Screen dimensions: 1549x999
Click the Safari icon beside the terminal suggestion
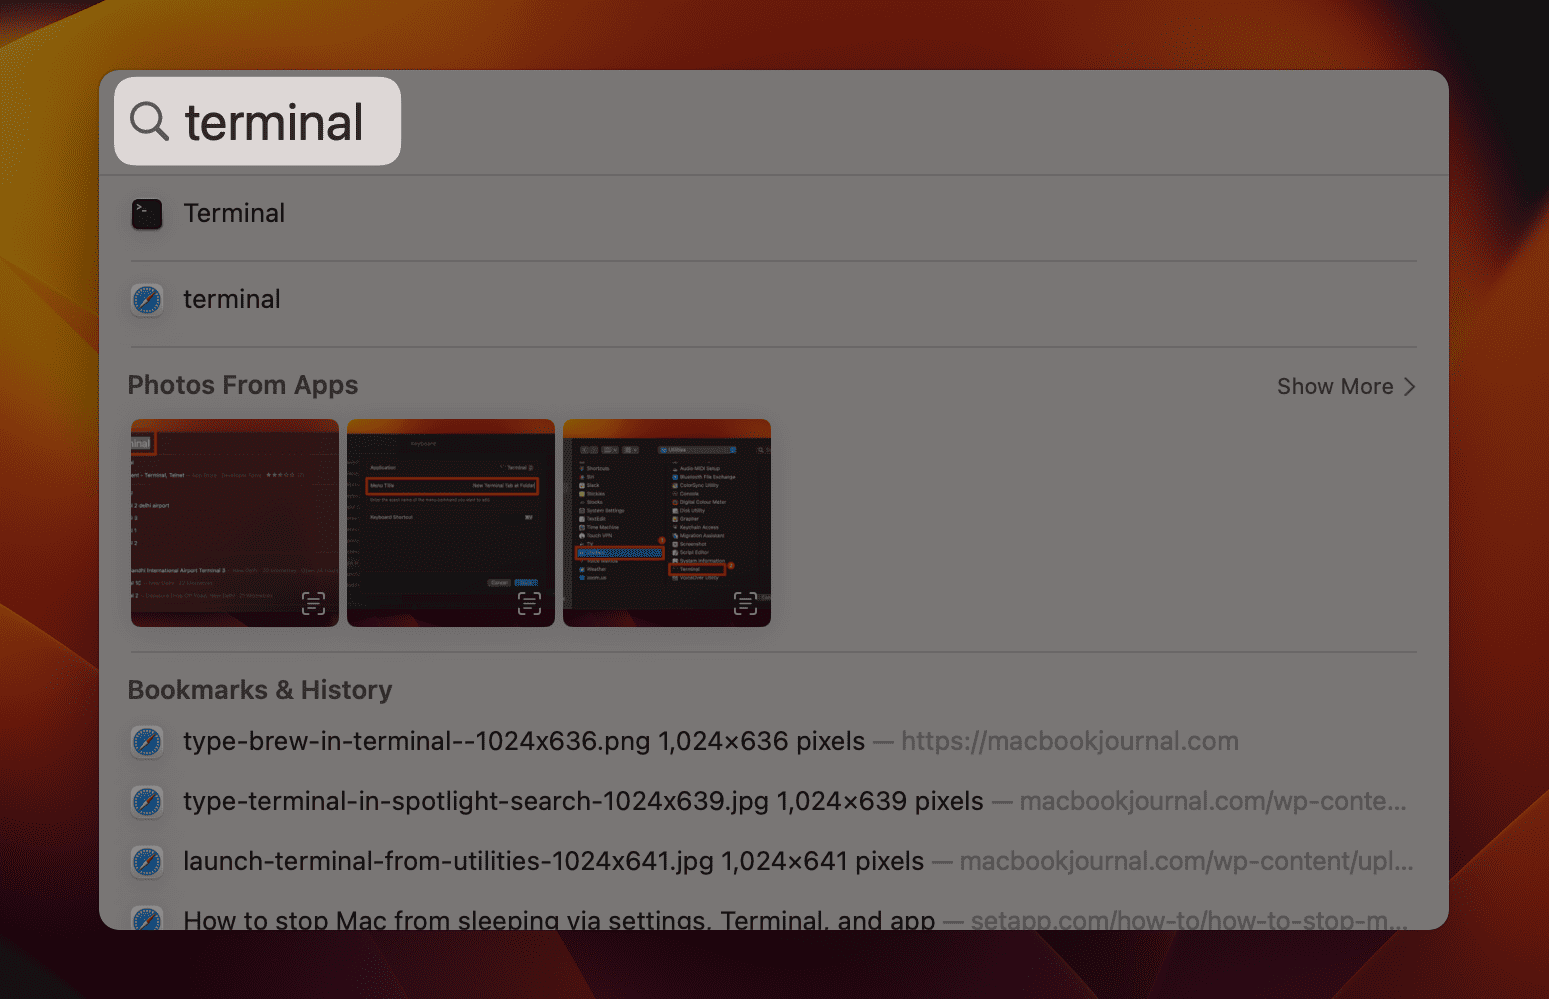pyautogui.click(x=146, y=299)
